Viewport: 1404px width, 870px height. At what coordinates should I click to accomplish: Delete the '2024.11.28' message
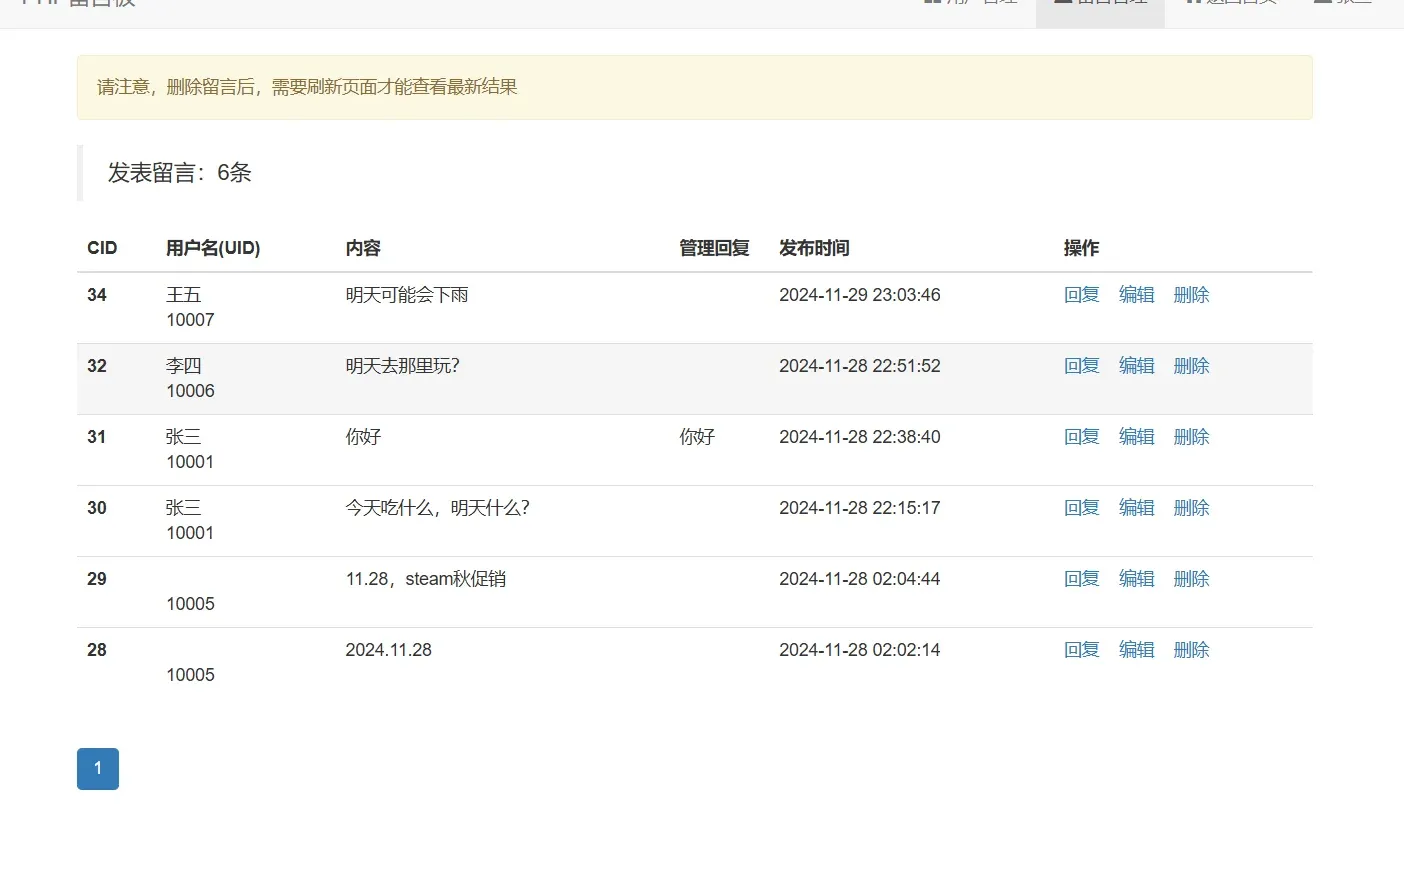(1191, 649)
